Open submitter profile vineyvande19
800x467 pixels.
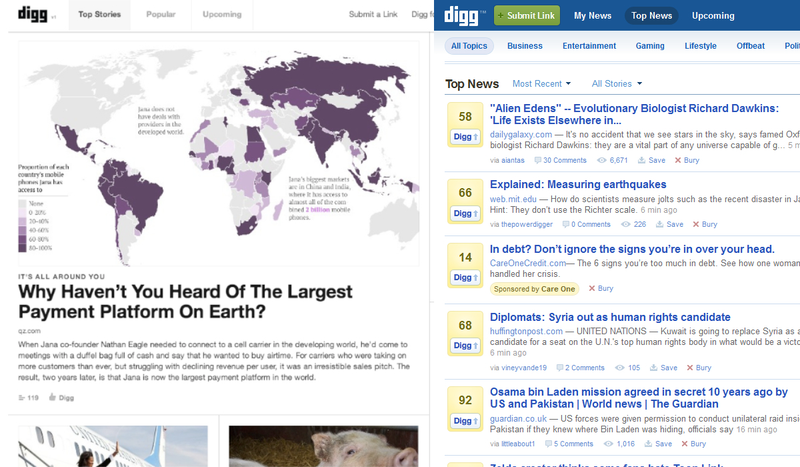click(x=524, y=368)
